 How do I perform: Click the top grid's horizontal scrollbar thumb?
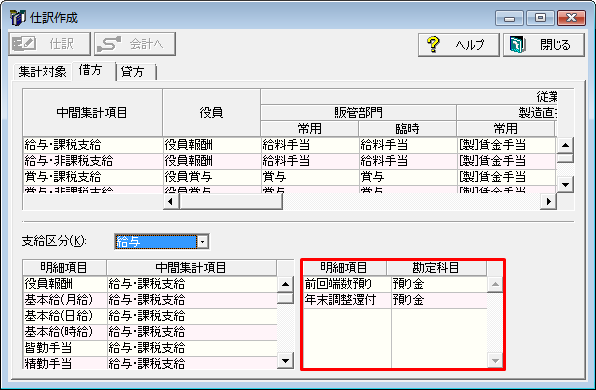tap(231, 201)
